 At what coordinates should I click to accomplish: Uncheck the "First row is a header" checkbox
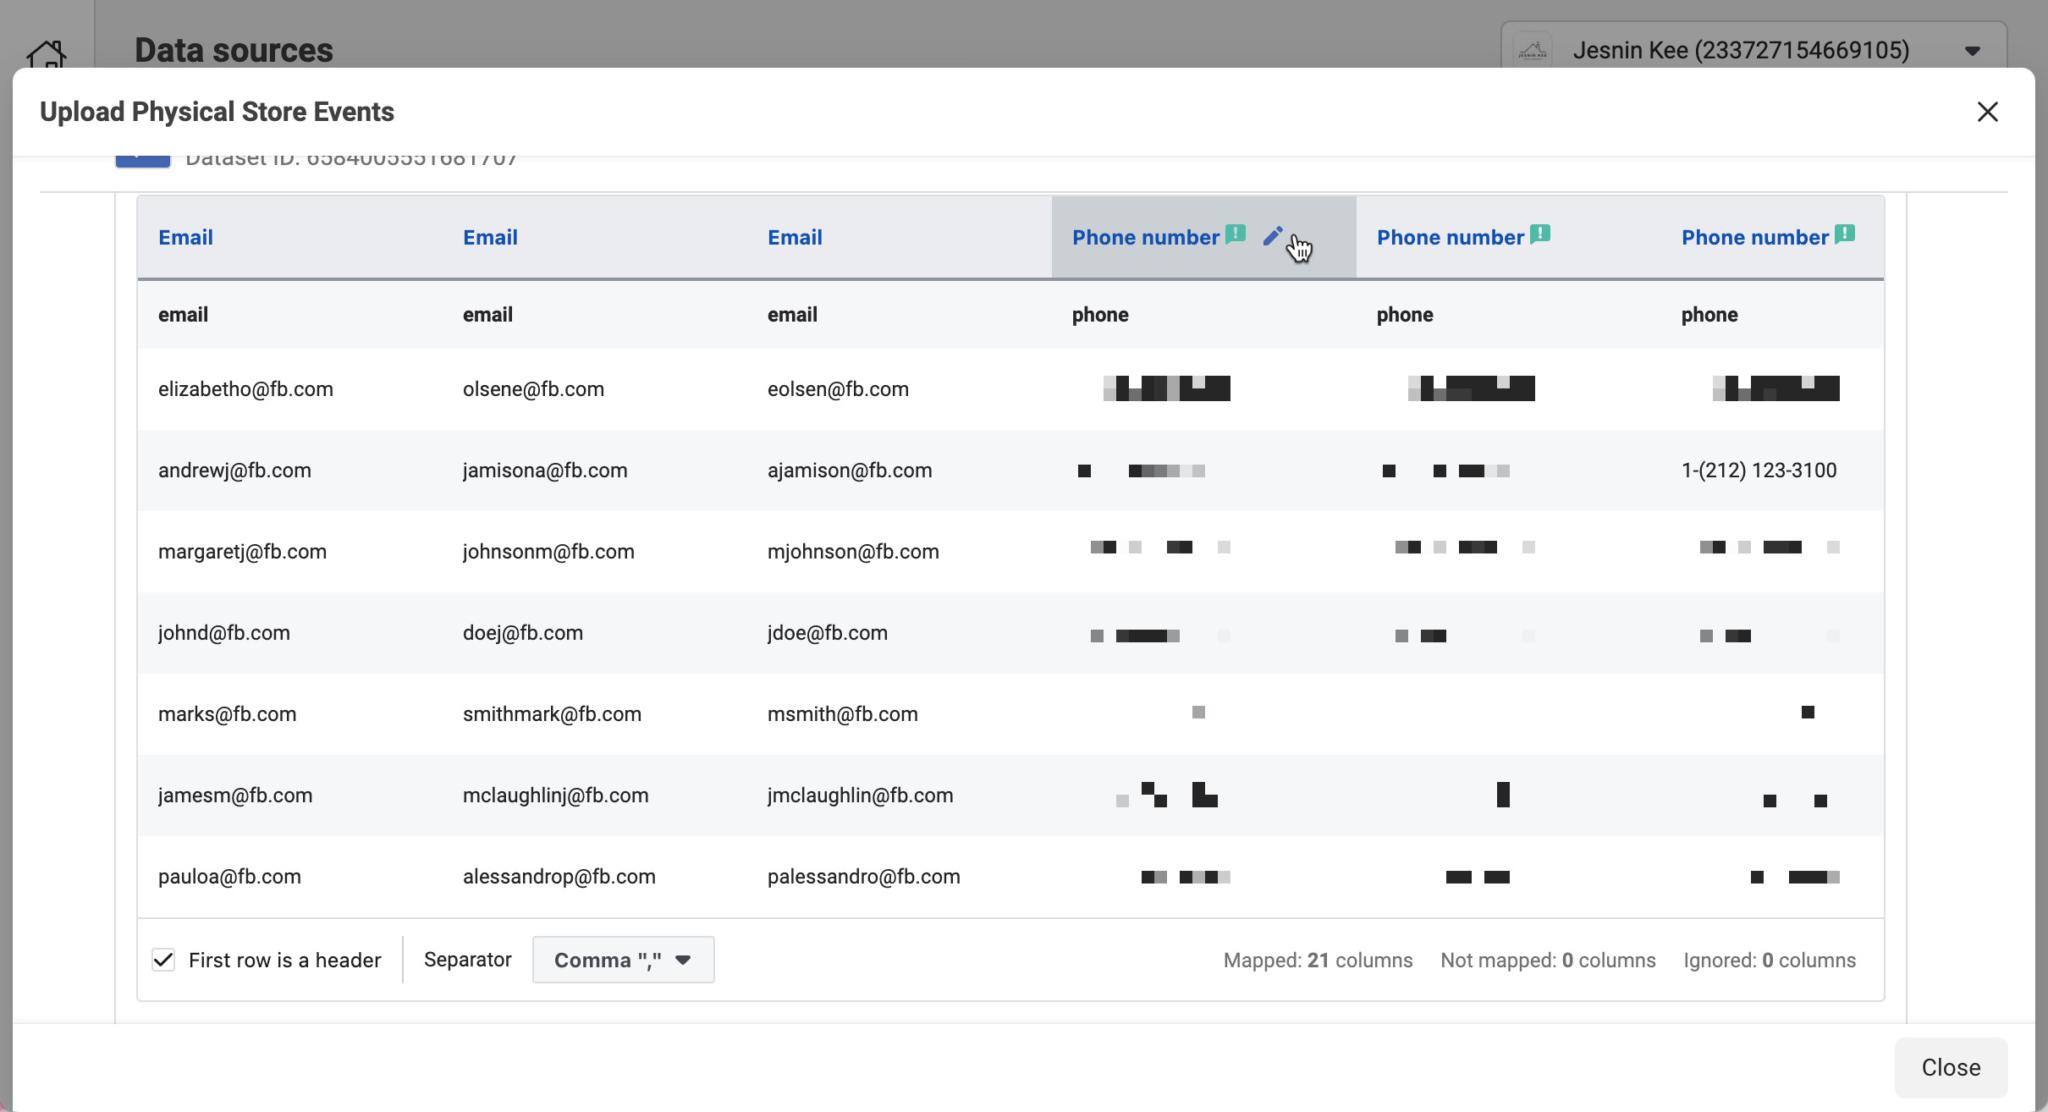(165, 959)
